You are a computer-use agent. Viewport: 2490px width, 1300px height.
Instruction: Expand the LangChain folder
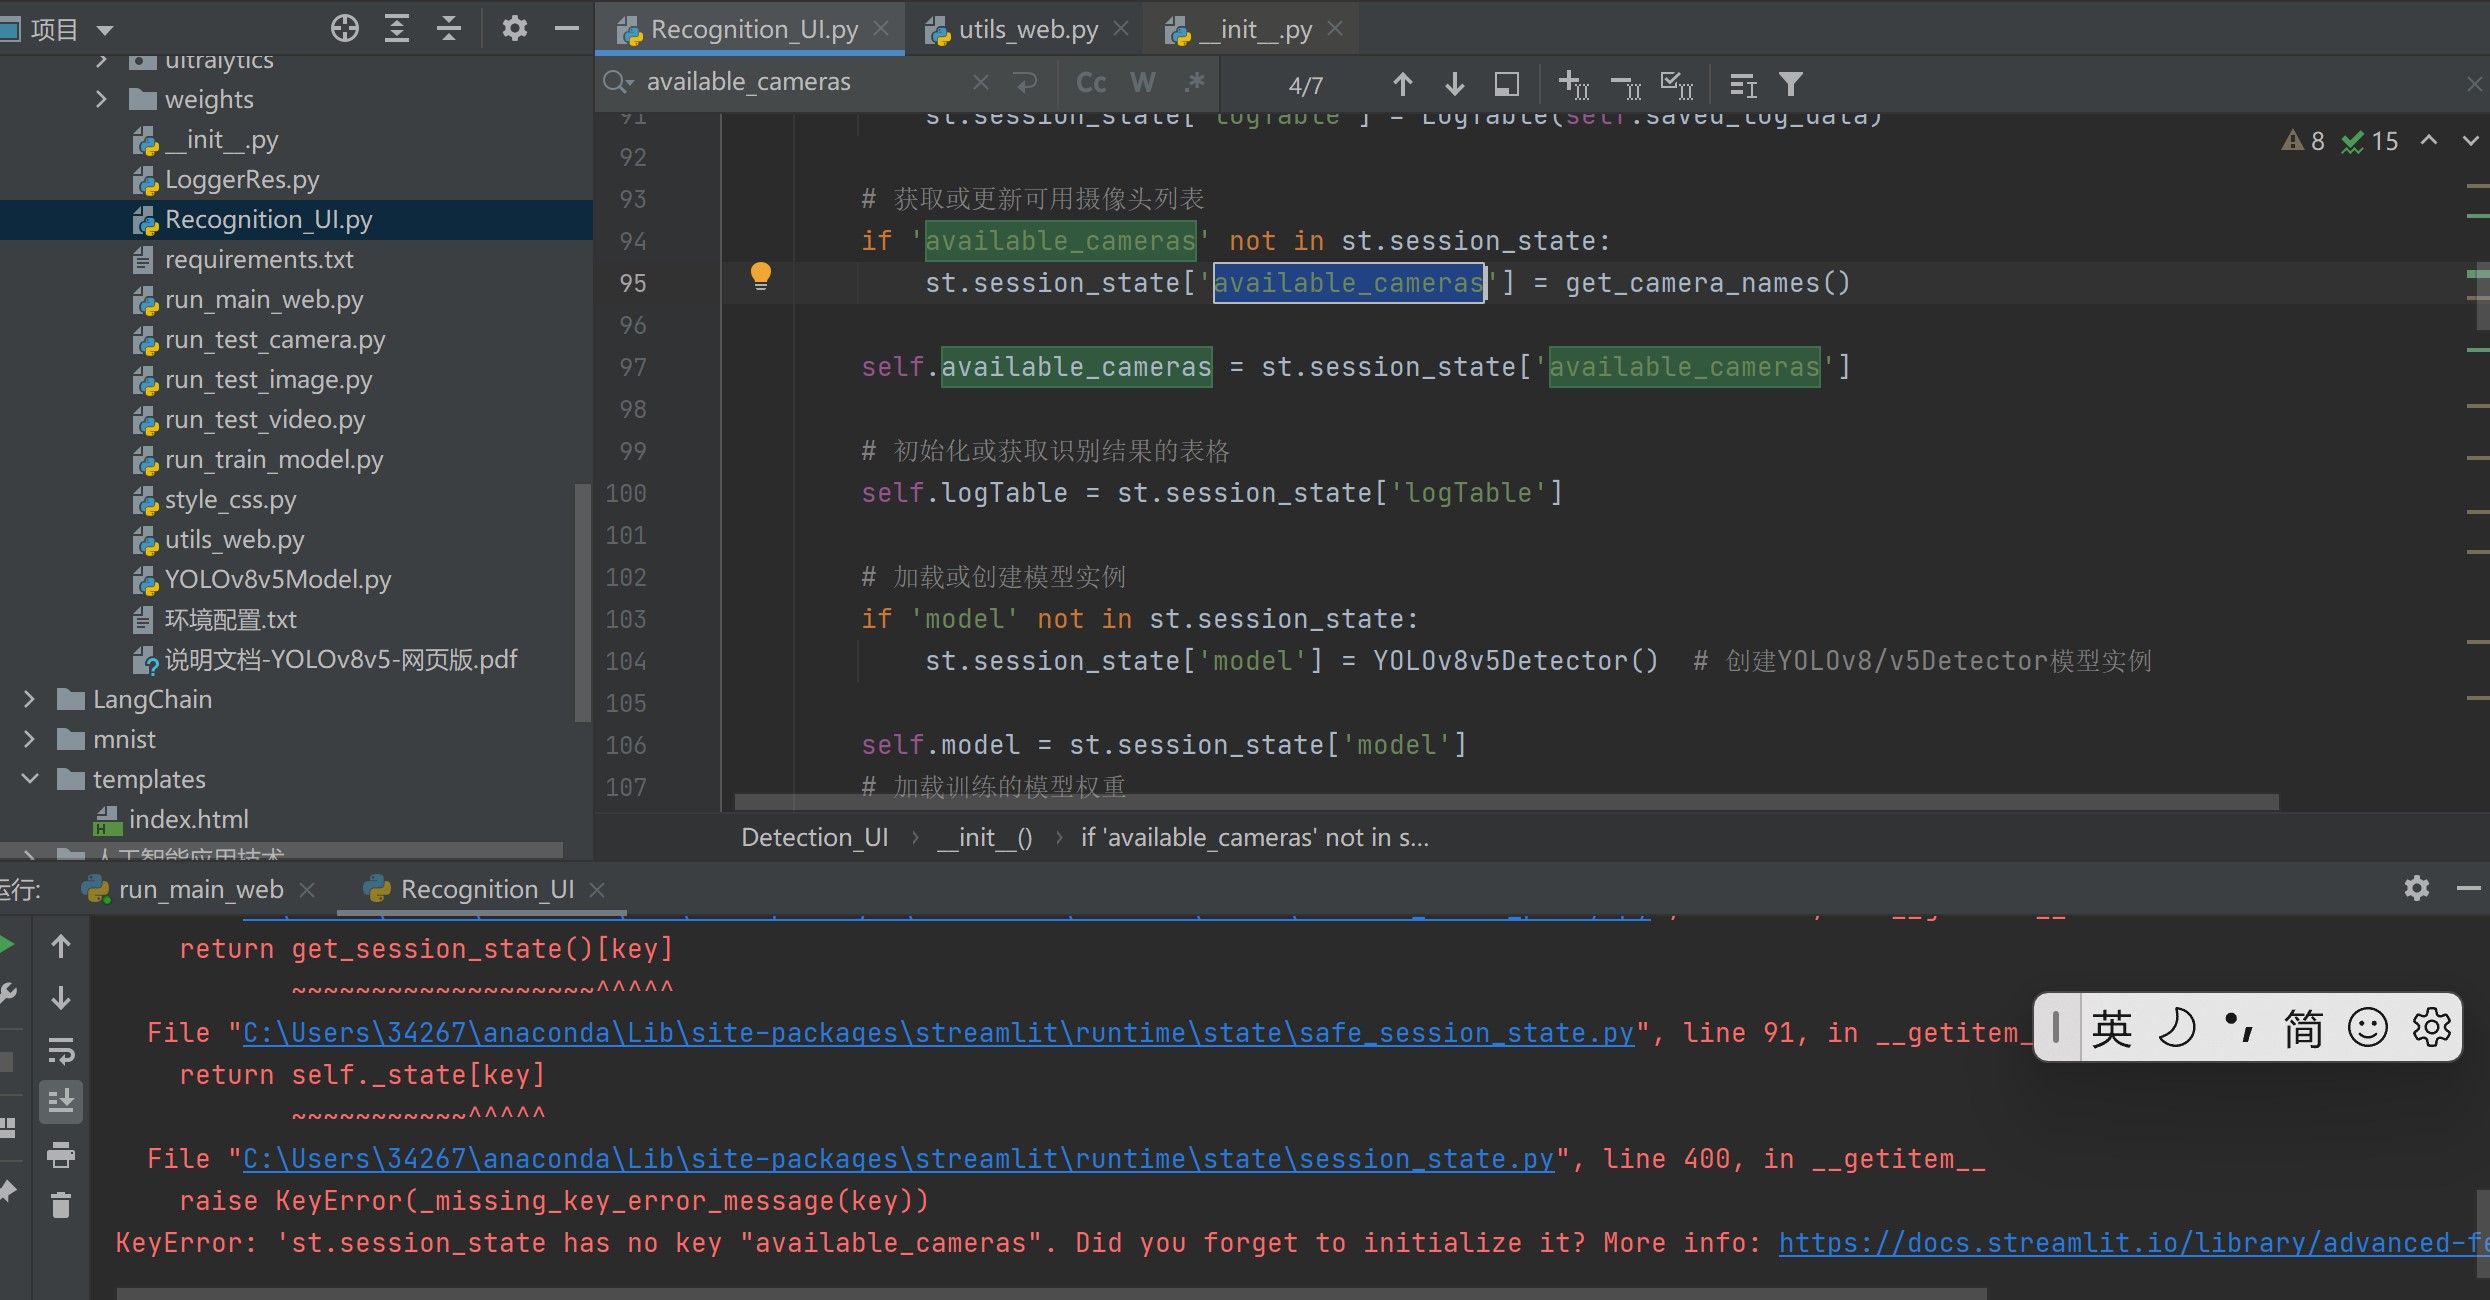pyautogui.click(x=29, y=699)
